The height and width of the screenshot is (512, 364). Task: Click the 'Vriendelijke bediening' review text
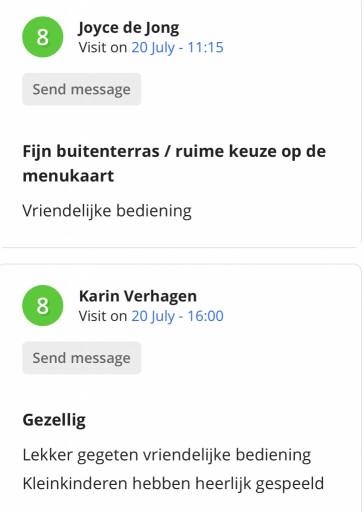pos(107,211)
